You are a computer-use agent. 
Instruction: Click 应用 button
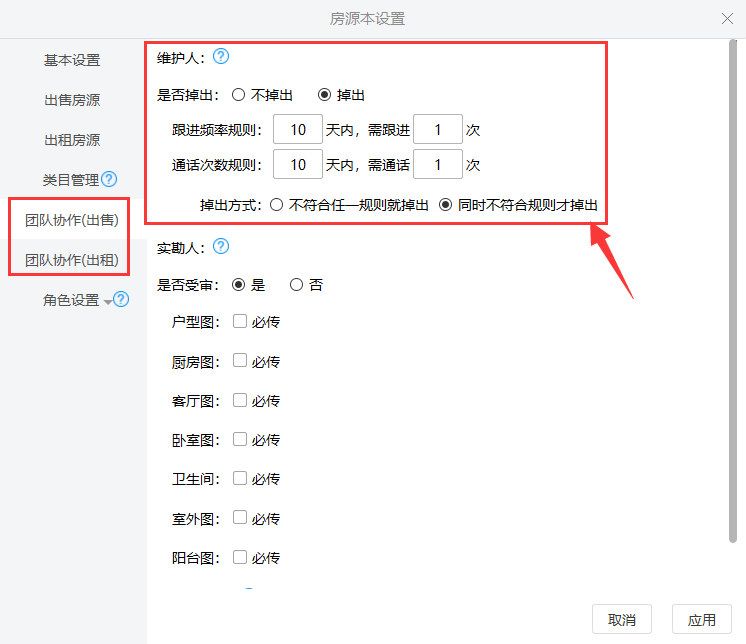tap(702, 619)
